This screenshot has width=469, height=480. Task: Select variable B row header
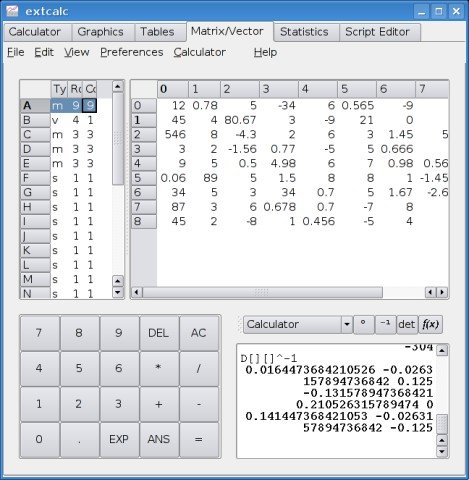click(x=35, y=120)
